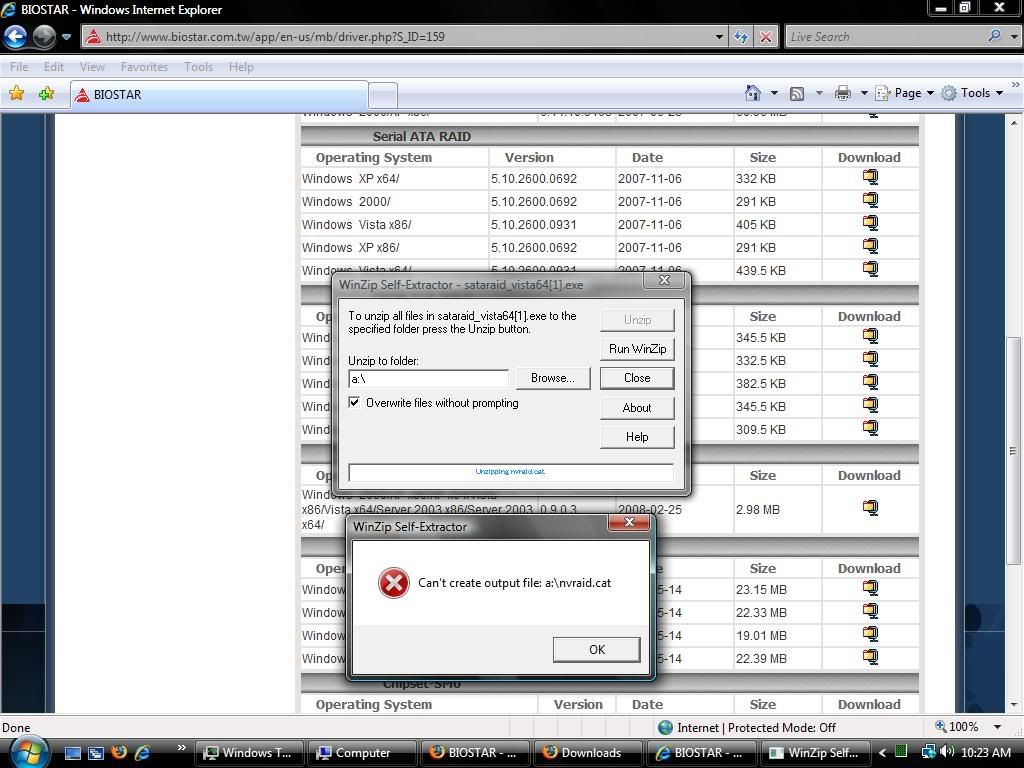Click OK on the can't create output file error
Viewport: 1024px width, 768px height.
[x=597, y=650]
